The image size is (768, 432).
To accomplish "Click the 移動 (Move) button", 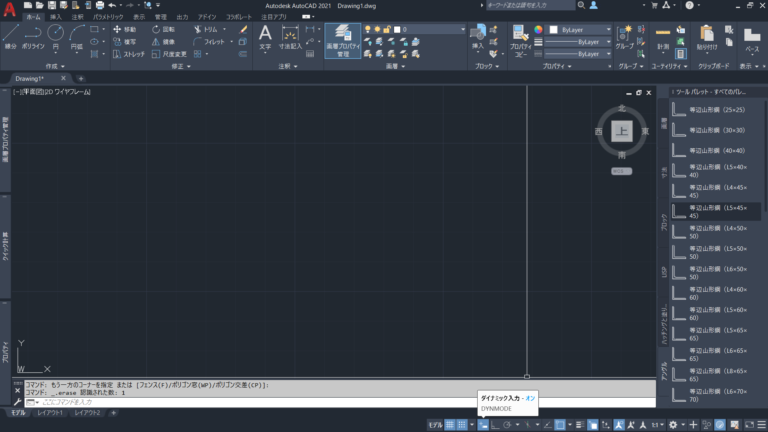I will 125,29.
